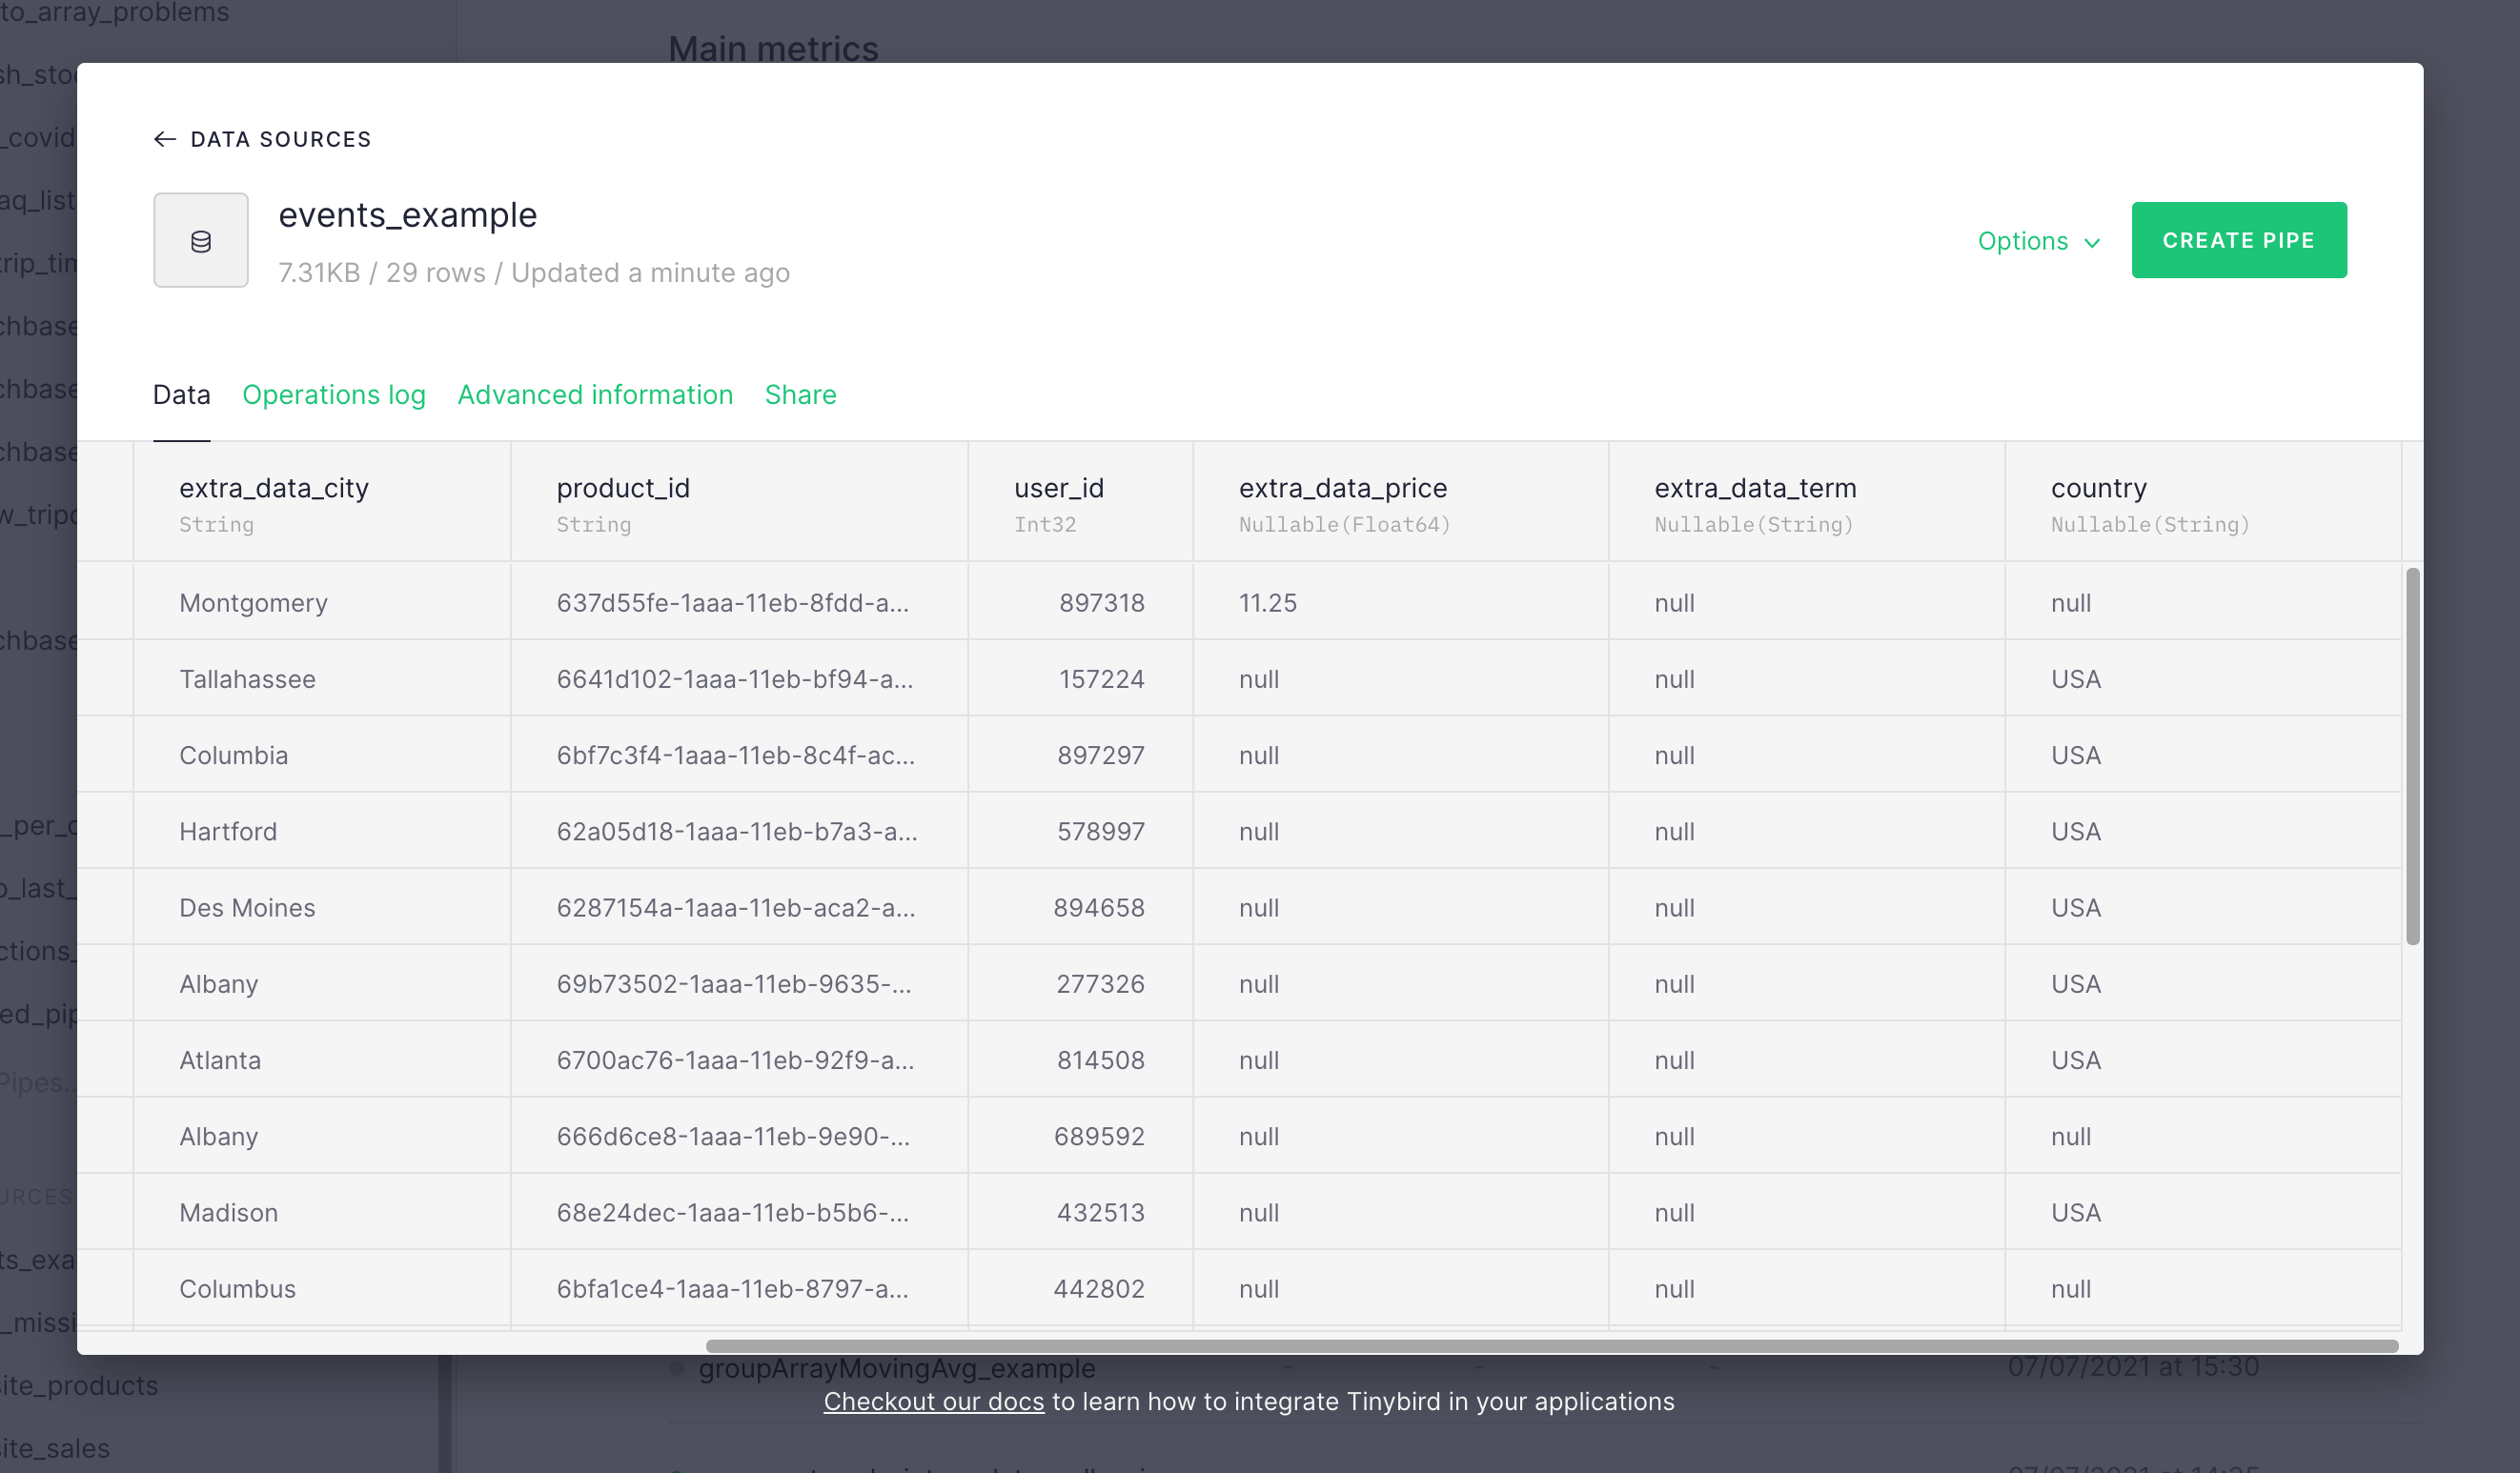The image size is (2520, 1473).
Task: Click the horizontal scrollbar below the table
Action: (1552, 1346)
